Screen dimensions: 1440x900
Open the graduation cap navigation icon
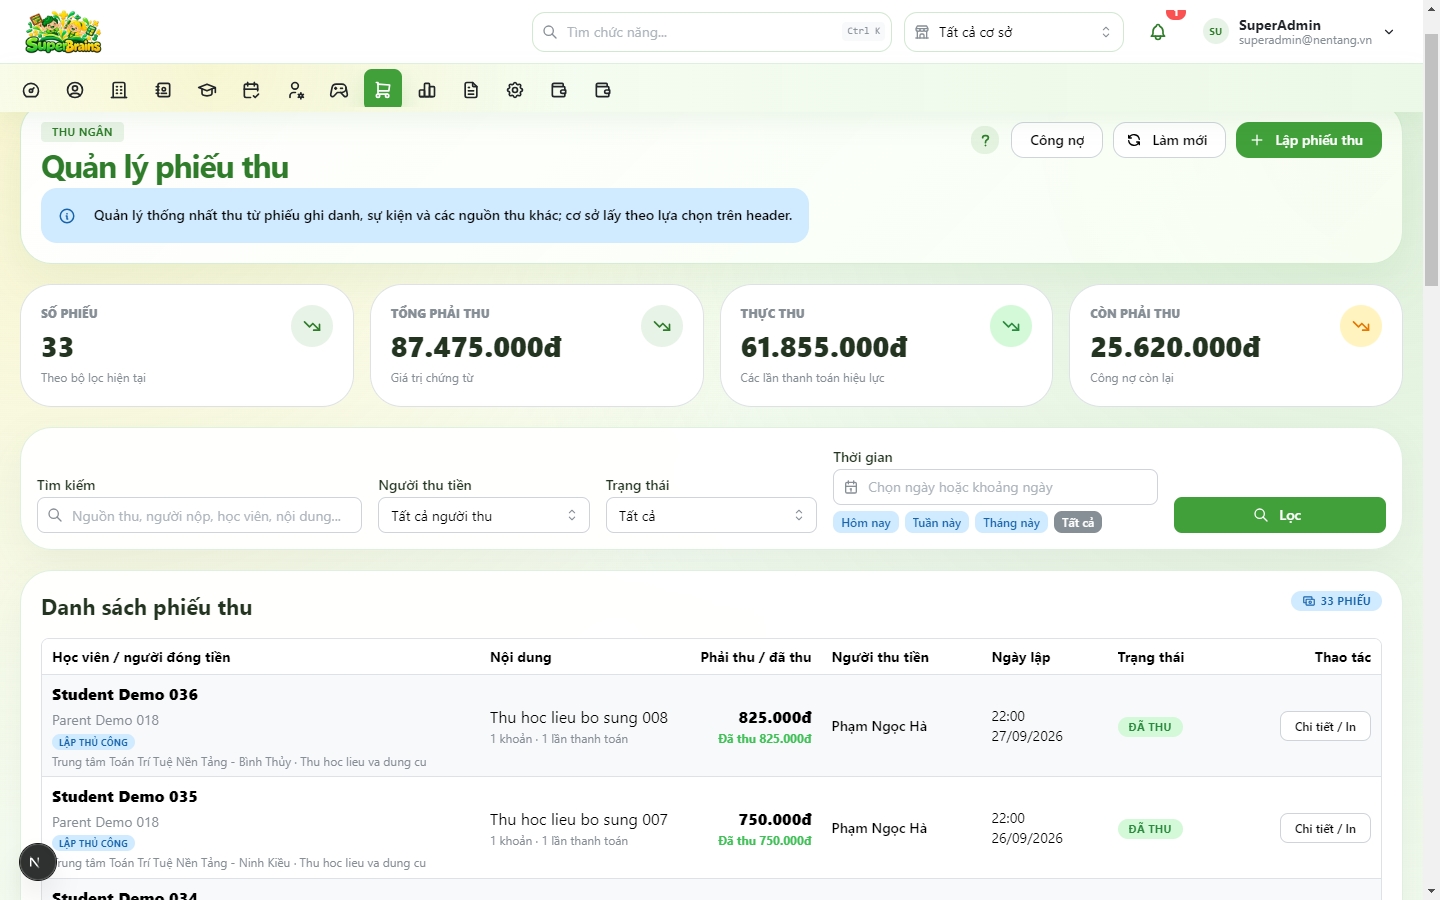(x=207, y=90)
